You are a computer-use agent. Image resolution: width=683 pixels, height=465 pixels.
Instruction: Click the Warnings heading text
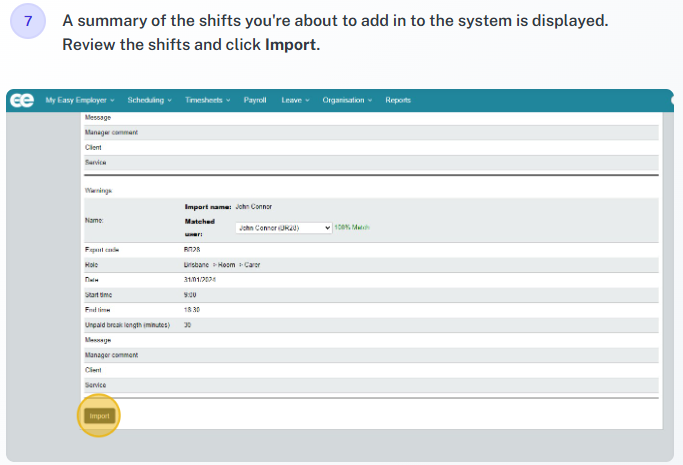pos(98,190)
